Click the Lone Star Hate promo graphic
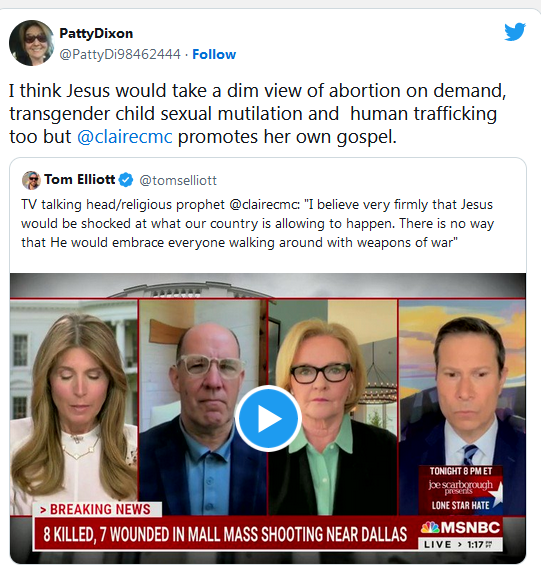Viewport: 541px width, 572px height. pyautogui.click(x=461, y=490)
